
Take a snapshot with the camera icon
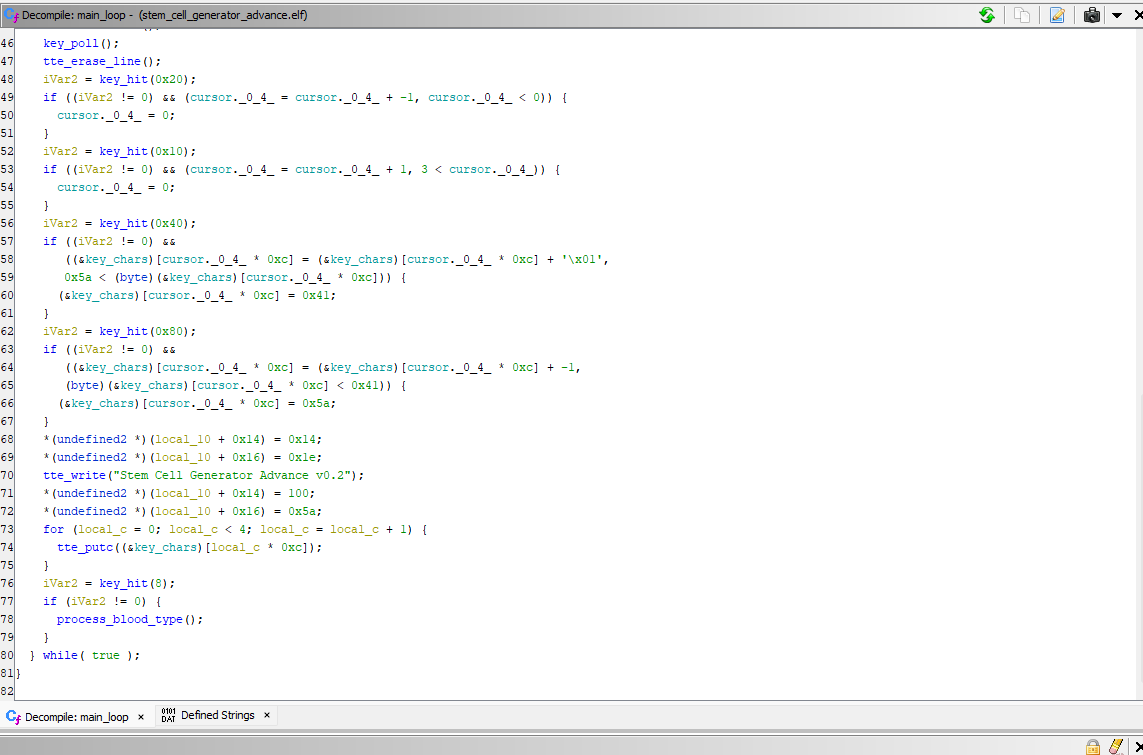1092,15
